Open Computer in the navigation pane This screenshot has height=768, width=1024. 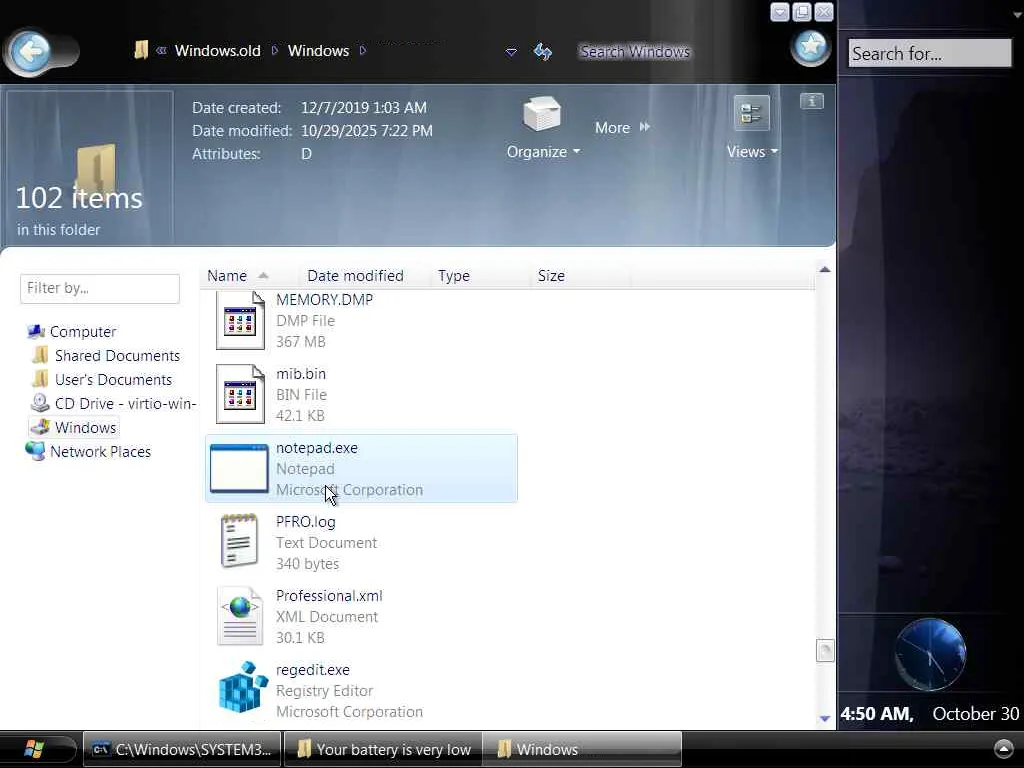tap(83, 332)
